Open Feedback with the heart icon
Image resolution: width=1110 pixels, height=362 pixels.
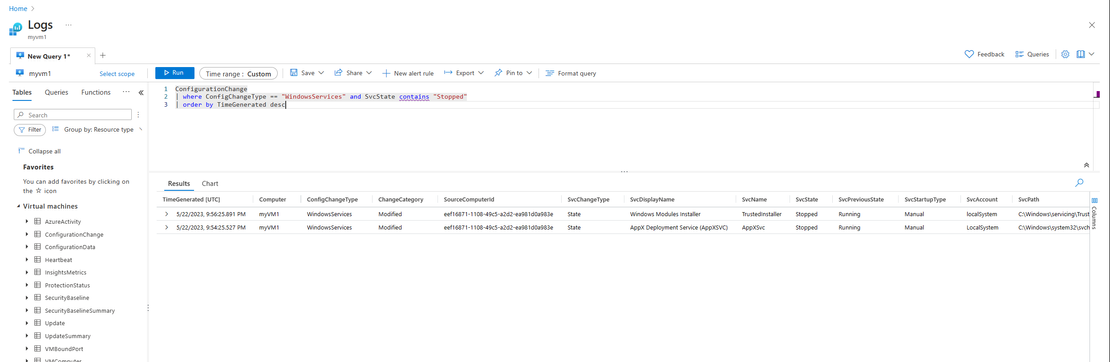coord(985,55)
